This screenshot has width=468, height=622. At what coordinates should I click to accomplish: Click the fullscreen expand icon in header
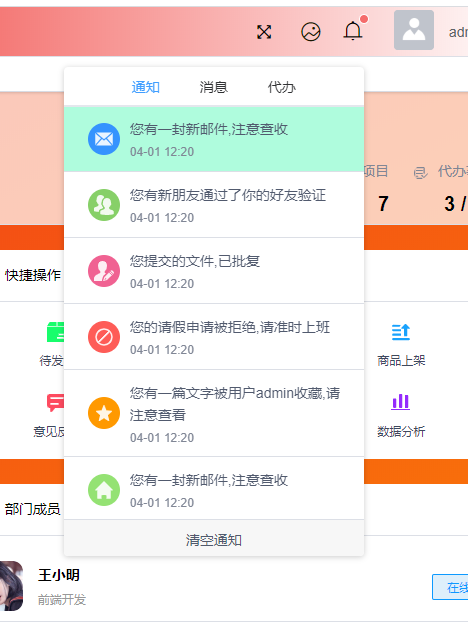(264, 32)
